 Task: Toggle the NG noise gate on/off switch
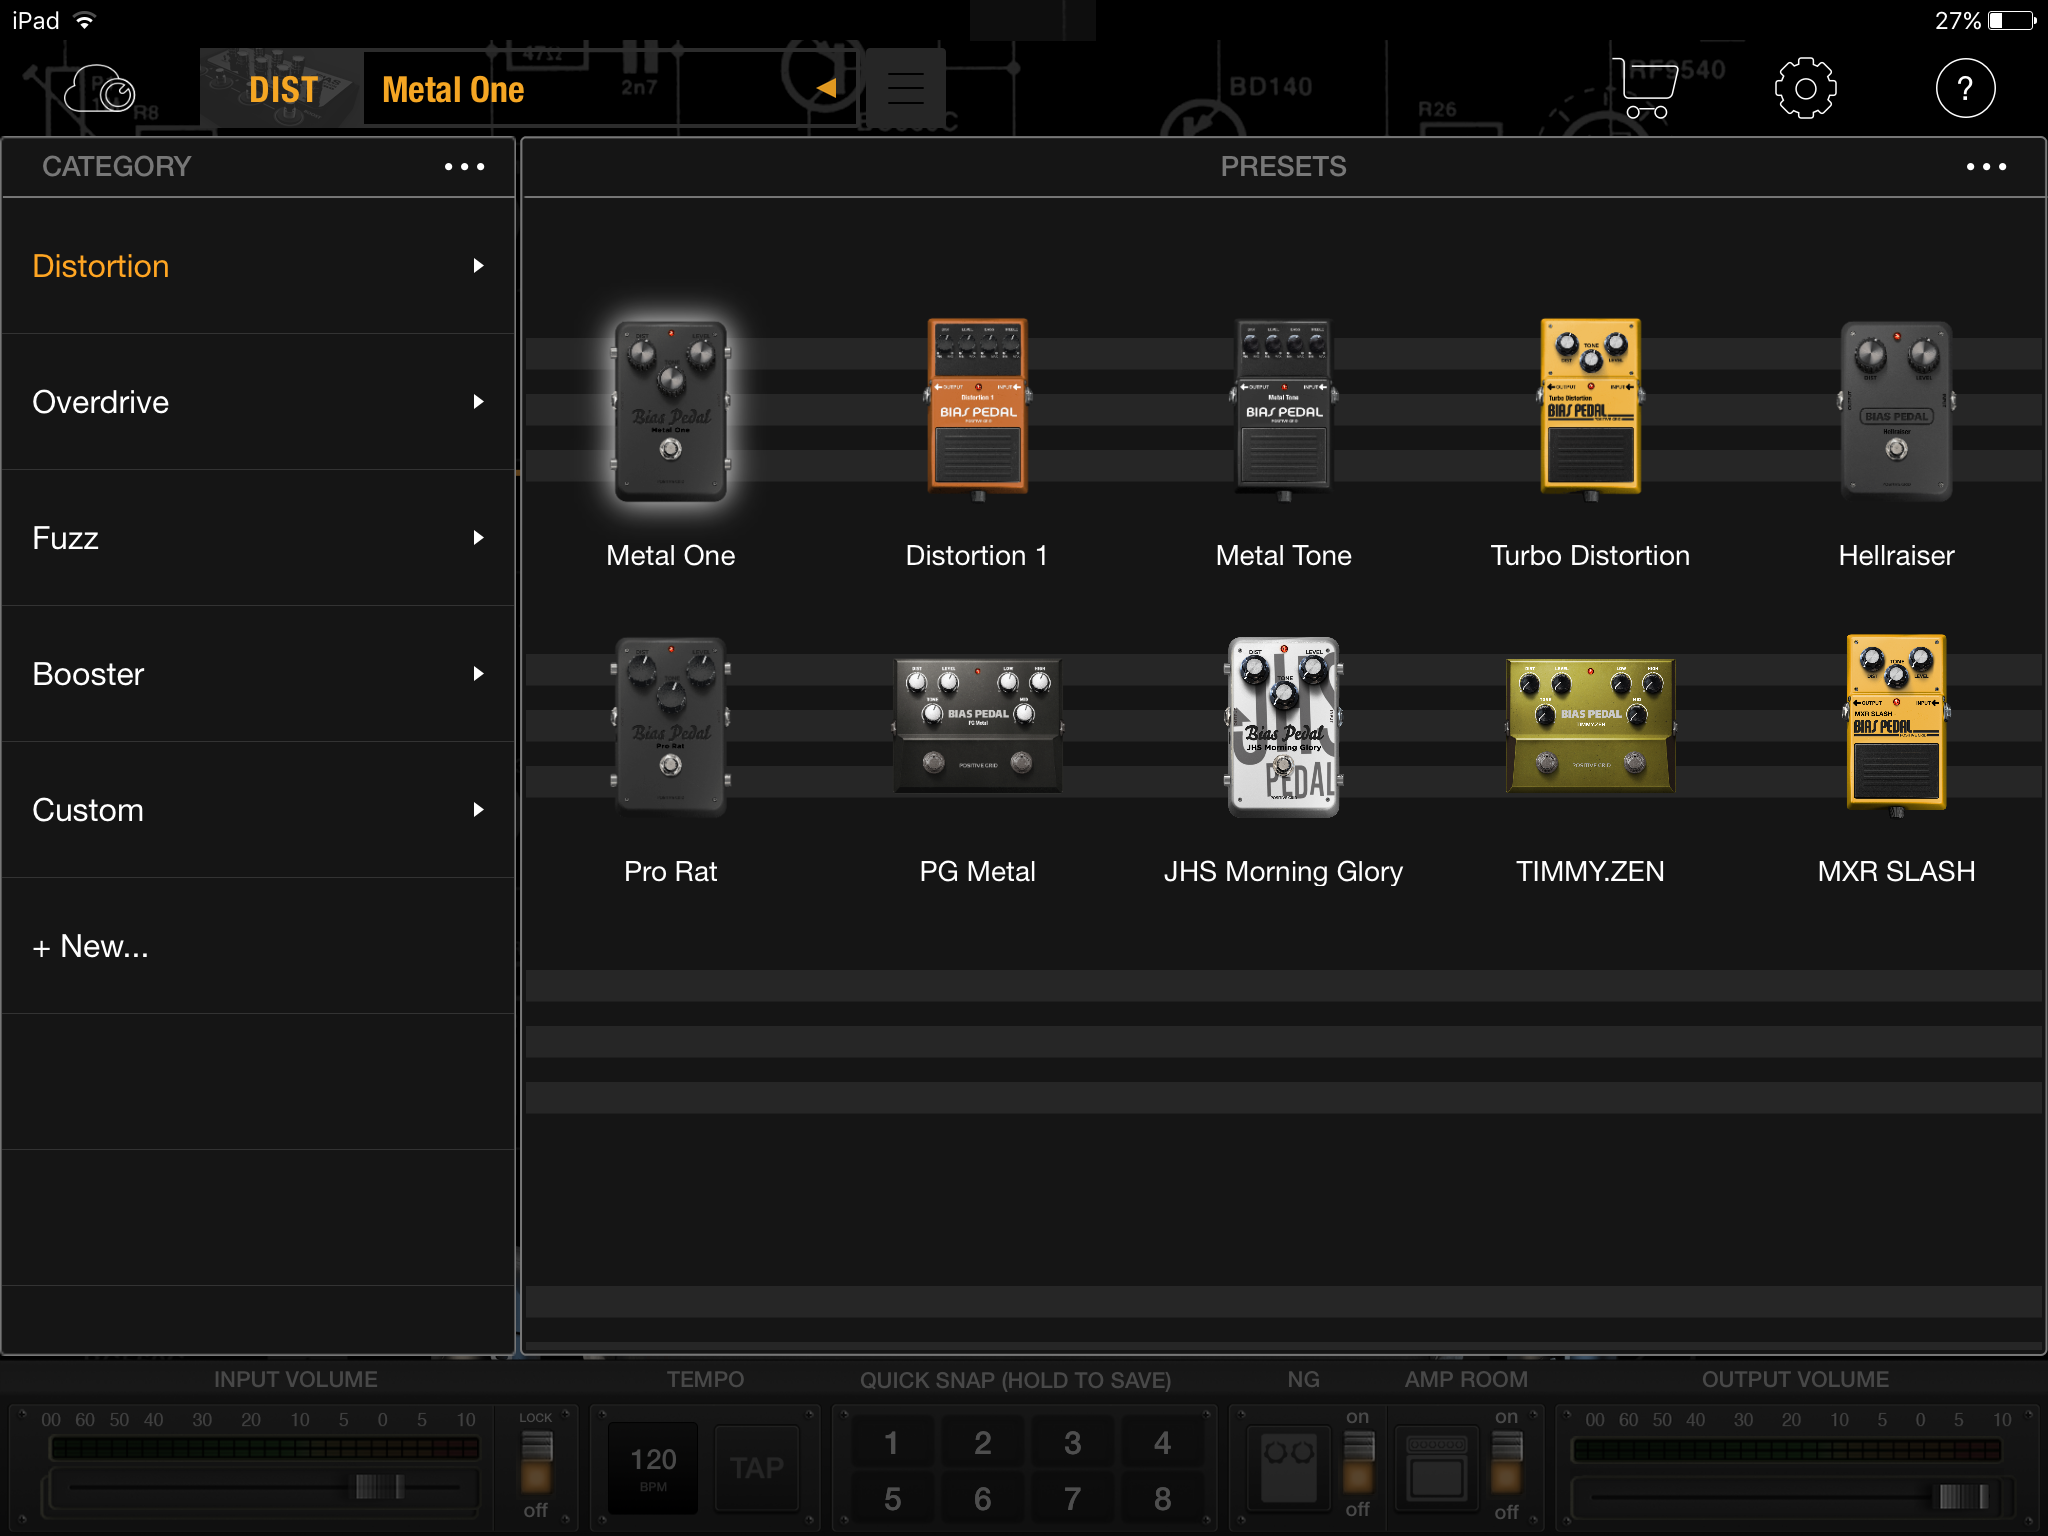(1357, 1462)
